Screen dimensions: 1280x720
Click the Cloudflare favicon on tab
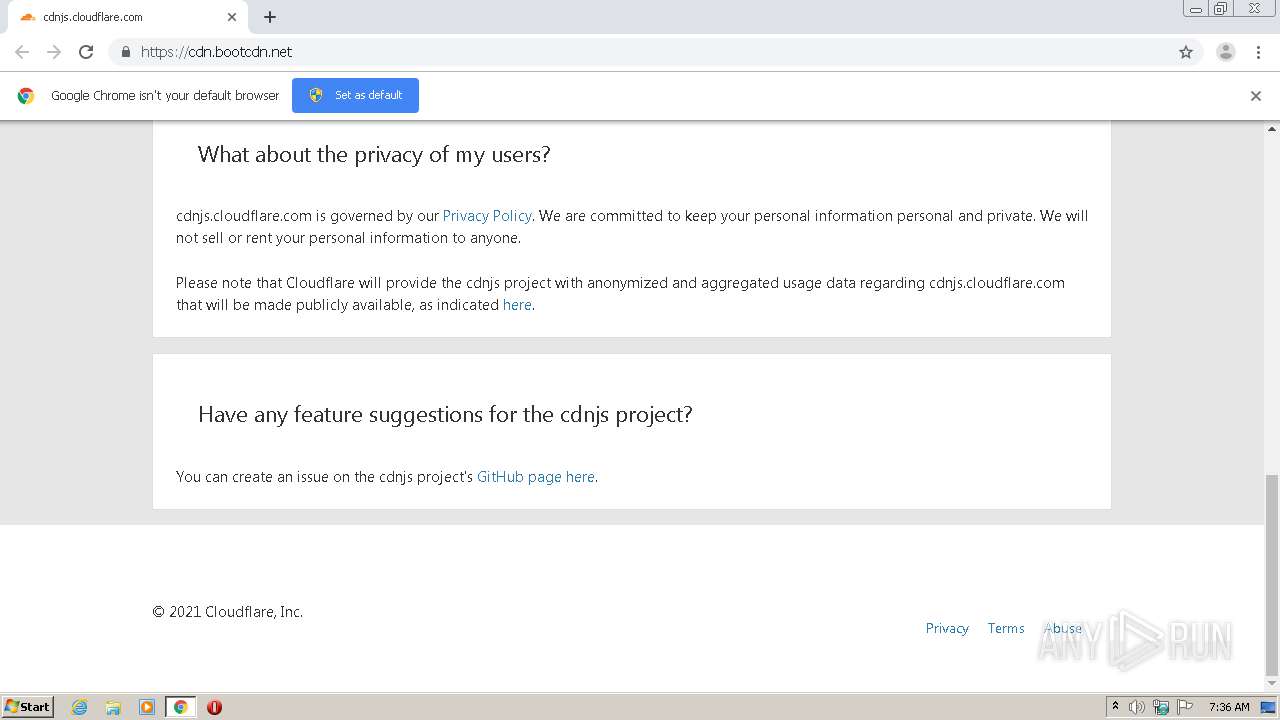point(28,17)
